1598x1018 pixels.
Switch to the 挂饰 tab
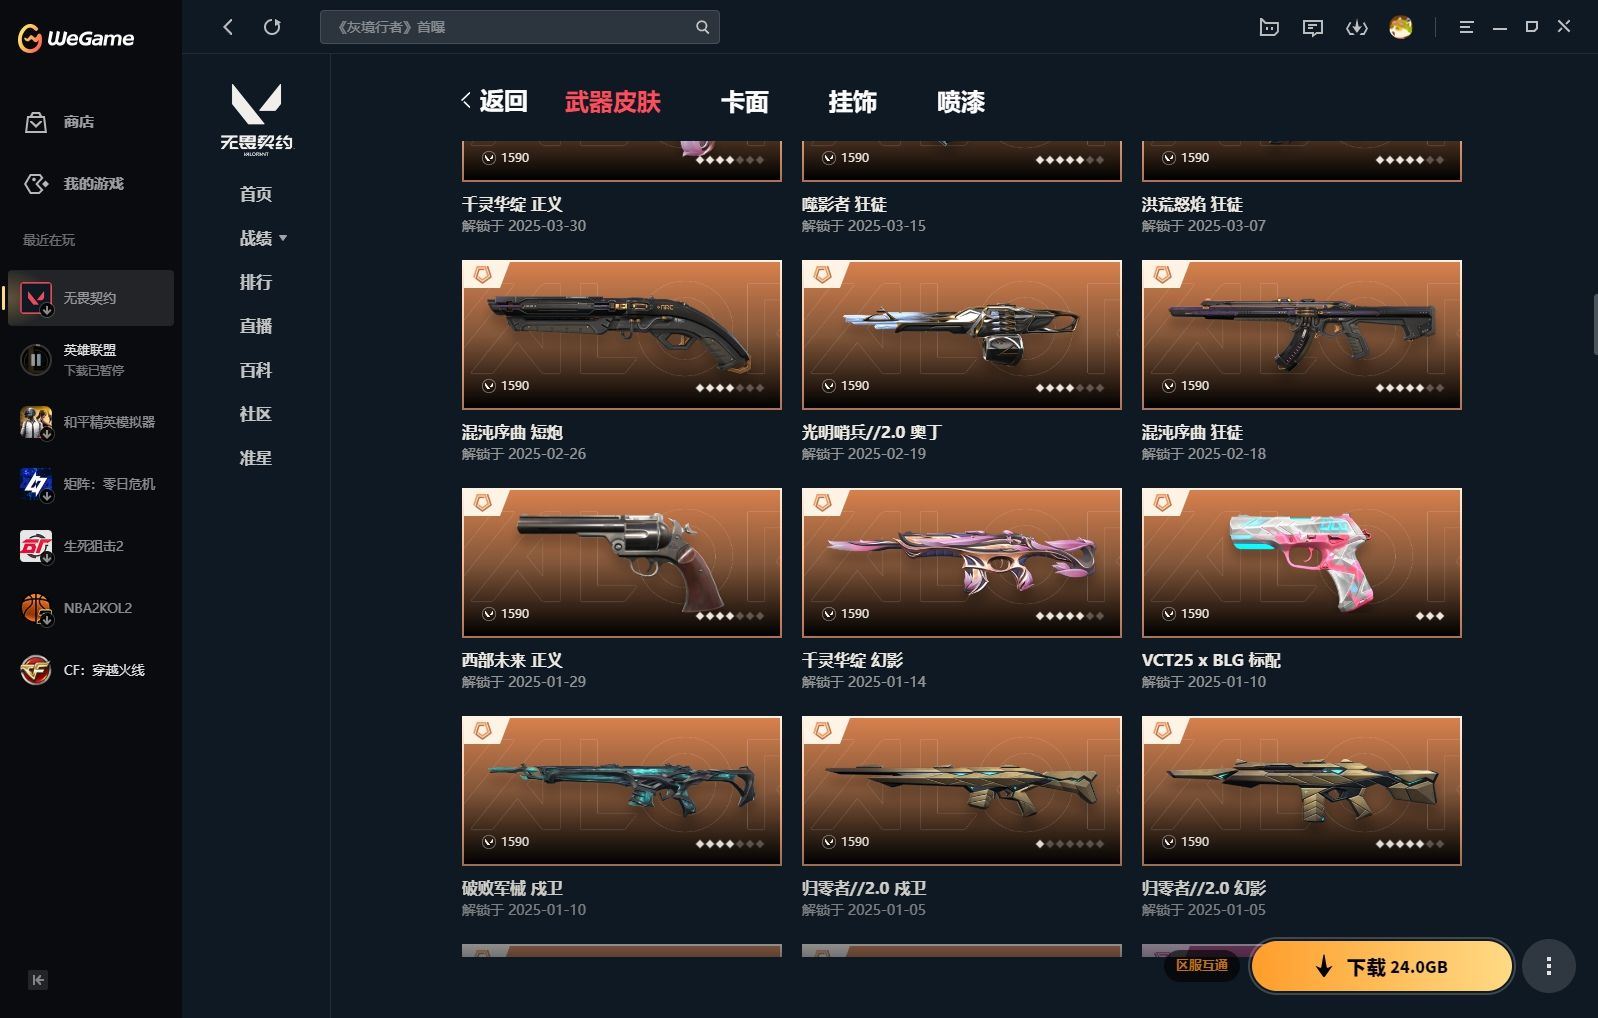coord(853,101)
